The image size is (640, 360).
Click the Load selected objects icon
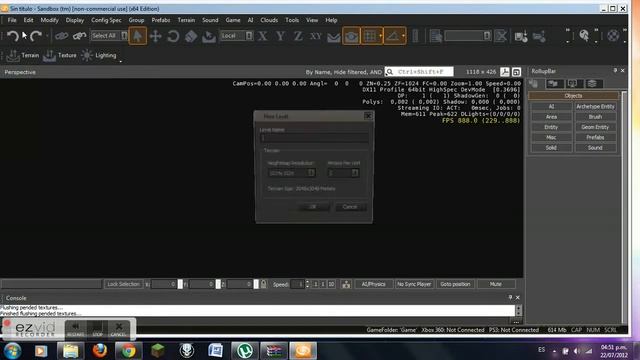[539, 36]
